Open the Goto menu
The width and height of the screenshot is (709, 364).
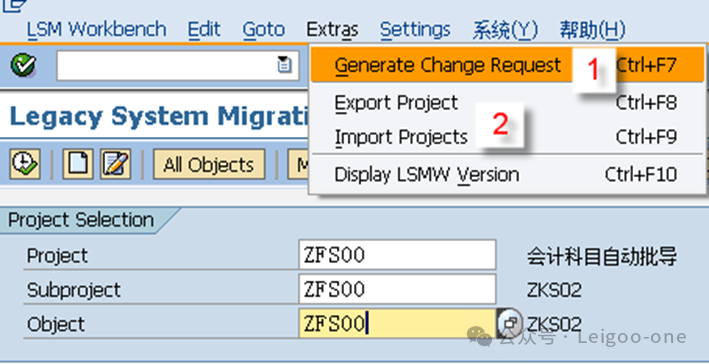[264, 30]
